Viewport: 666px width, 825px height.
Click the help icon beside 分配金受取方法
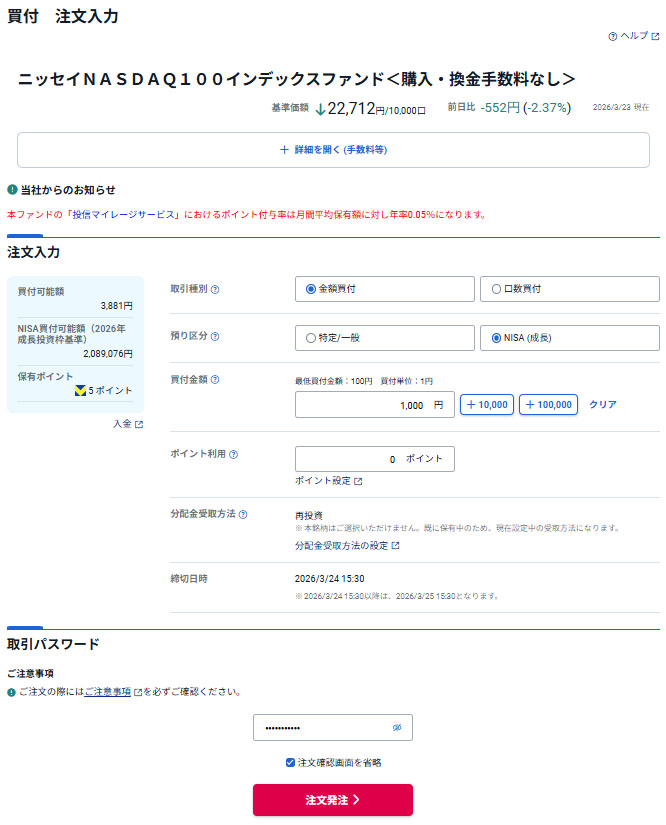pos(243,515)
